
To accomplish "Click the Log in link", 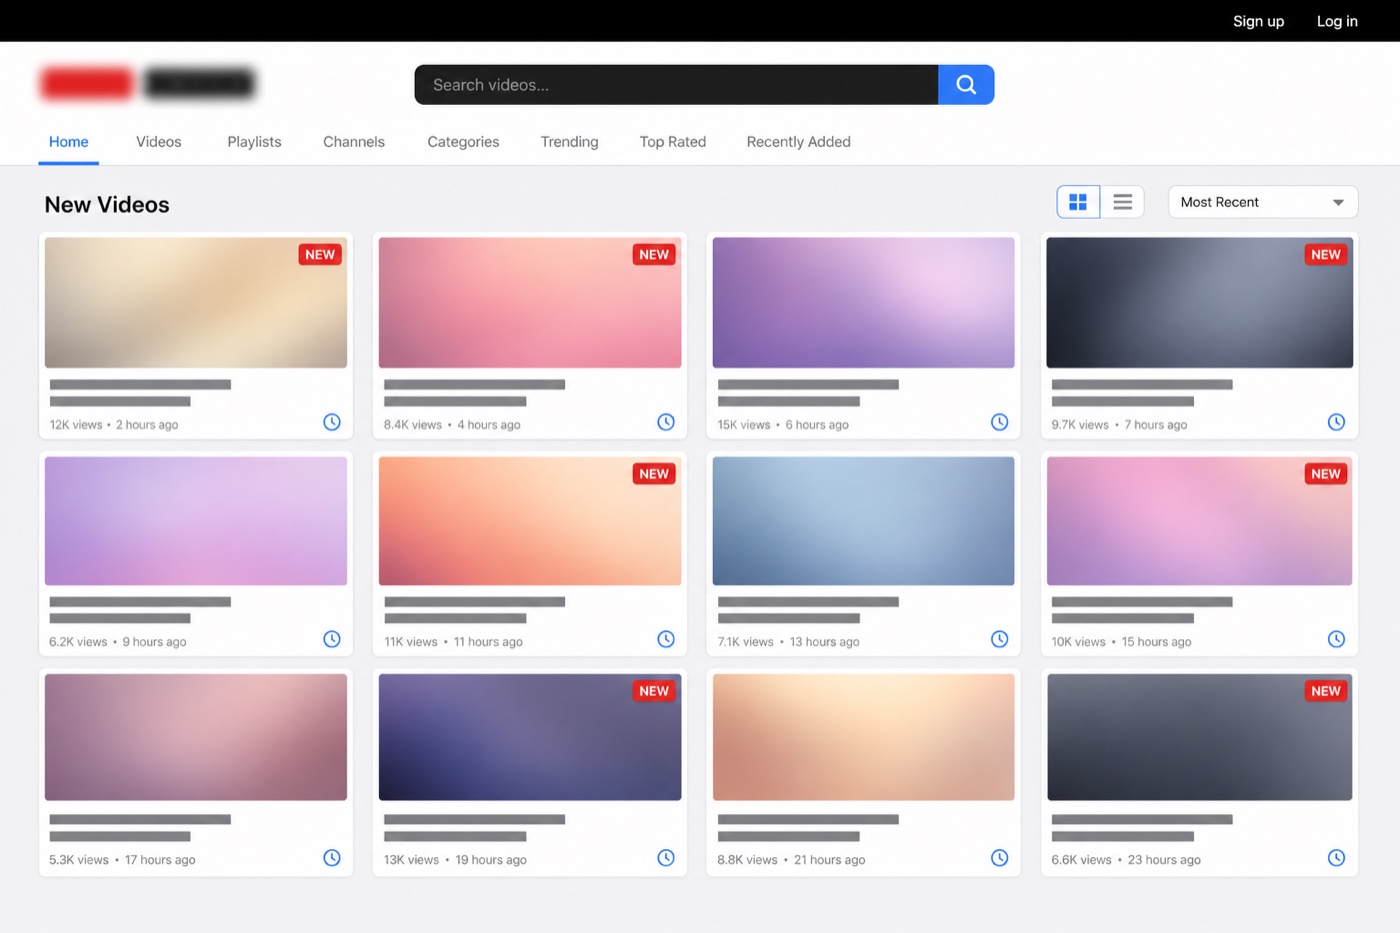I will click(x=1337, y=21).
